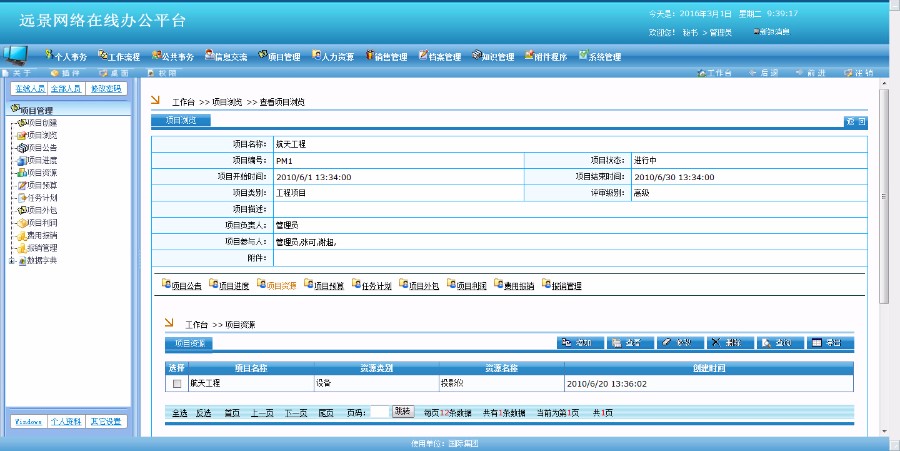900x451 pixels.
Task: Open 个人事务 in the top navigation
Action: [x=66, y=56]
